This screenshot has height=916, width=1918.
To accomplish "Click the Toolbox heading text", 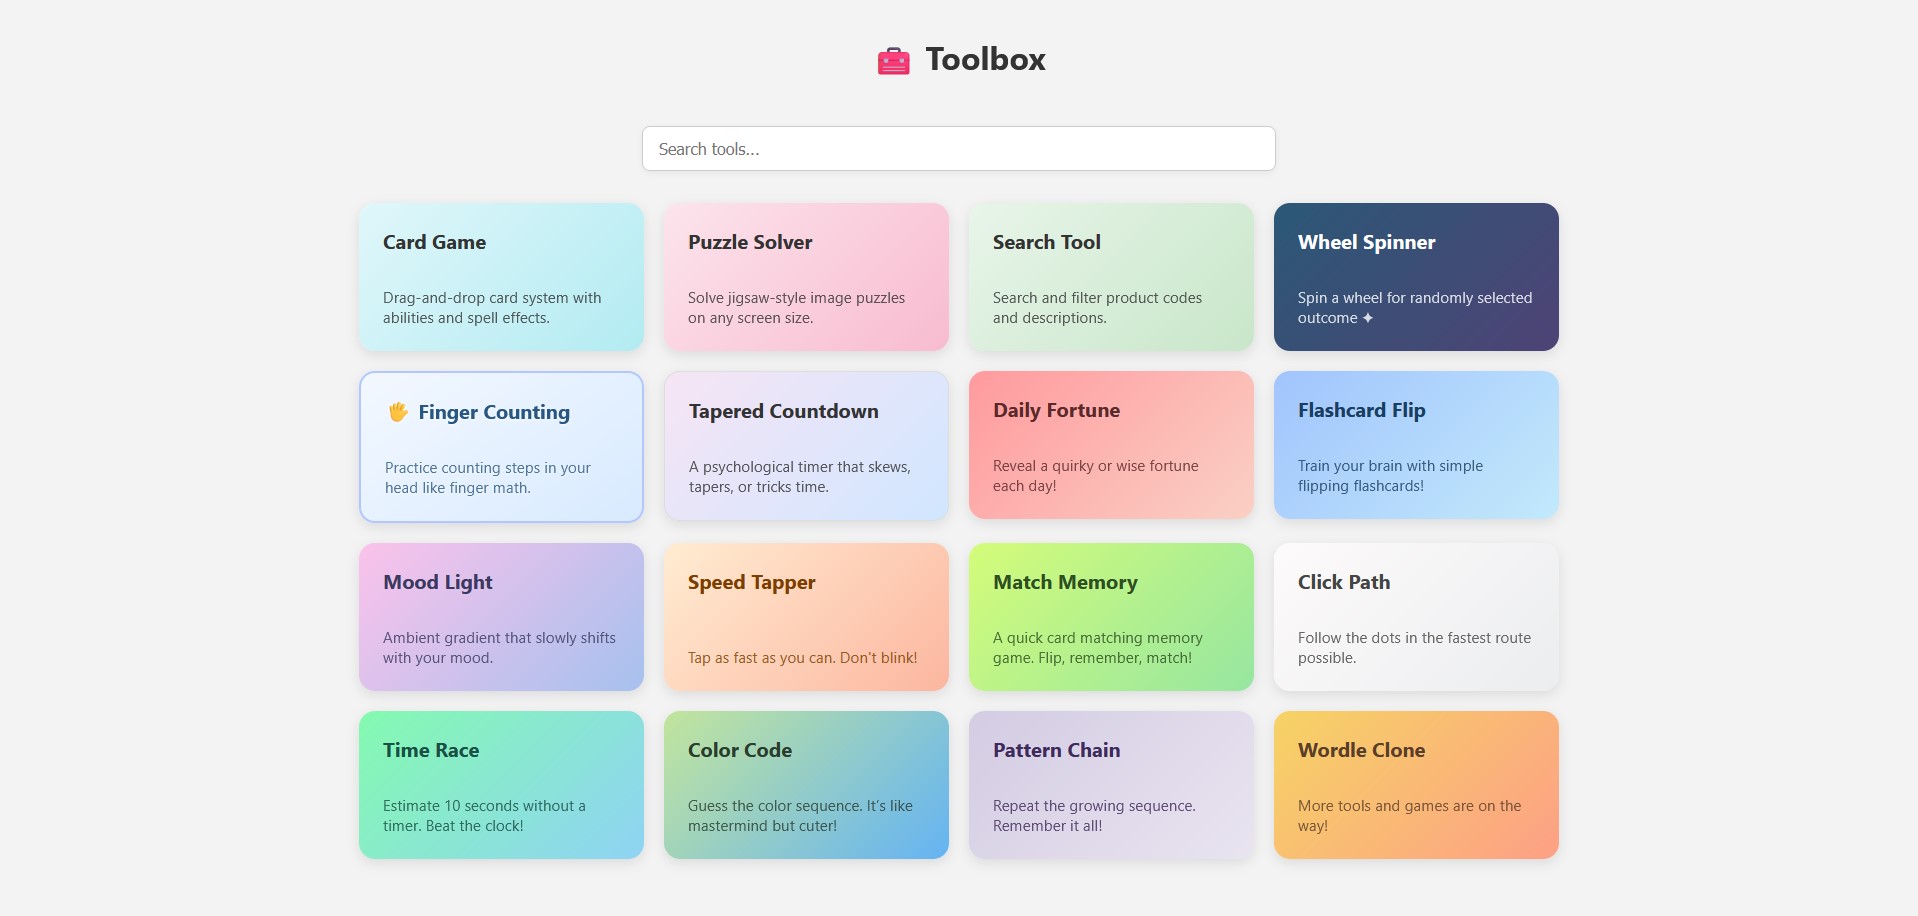I will click(x=985, y=59).
